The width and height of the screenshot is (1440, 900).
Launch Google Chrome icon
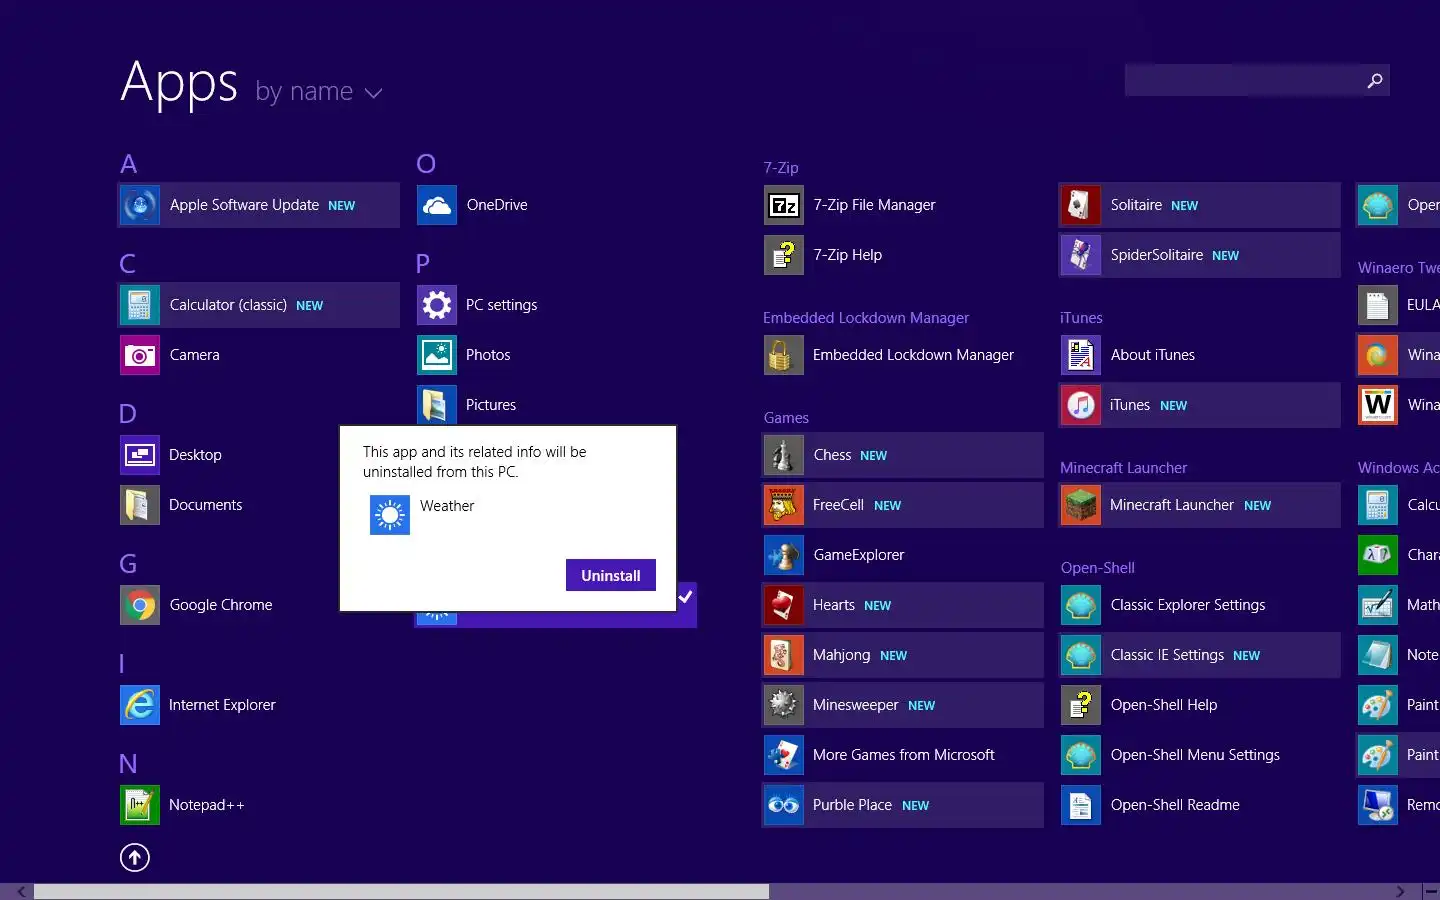[x=140, y=605]
